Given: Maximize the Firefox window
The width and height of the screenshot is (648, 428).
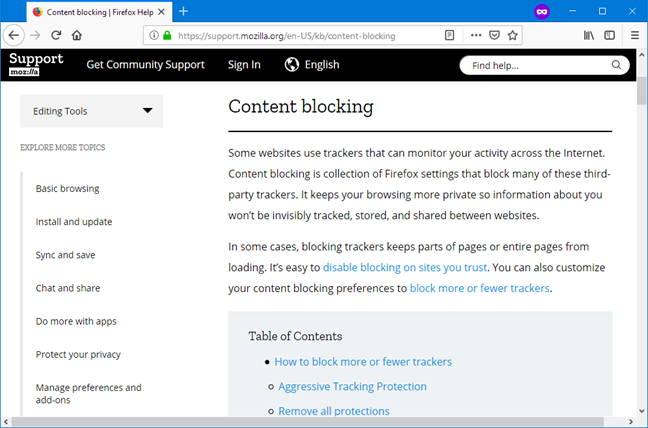Looking at the screenshot, I should coord(602,11).
